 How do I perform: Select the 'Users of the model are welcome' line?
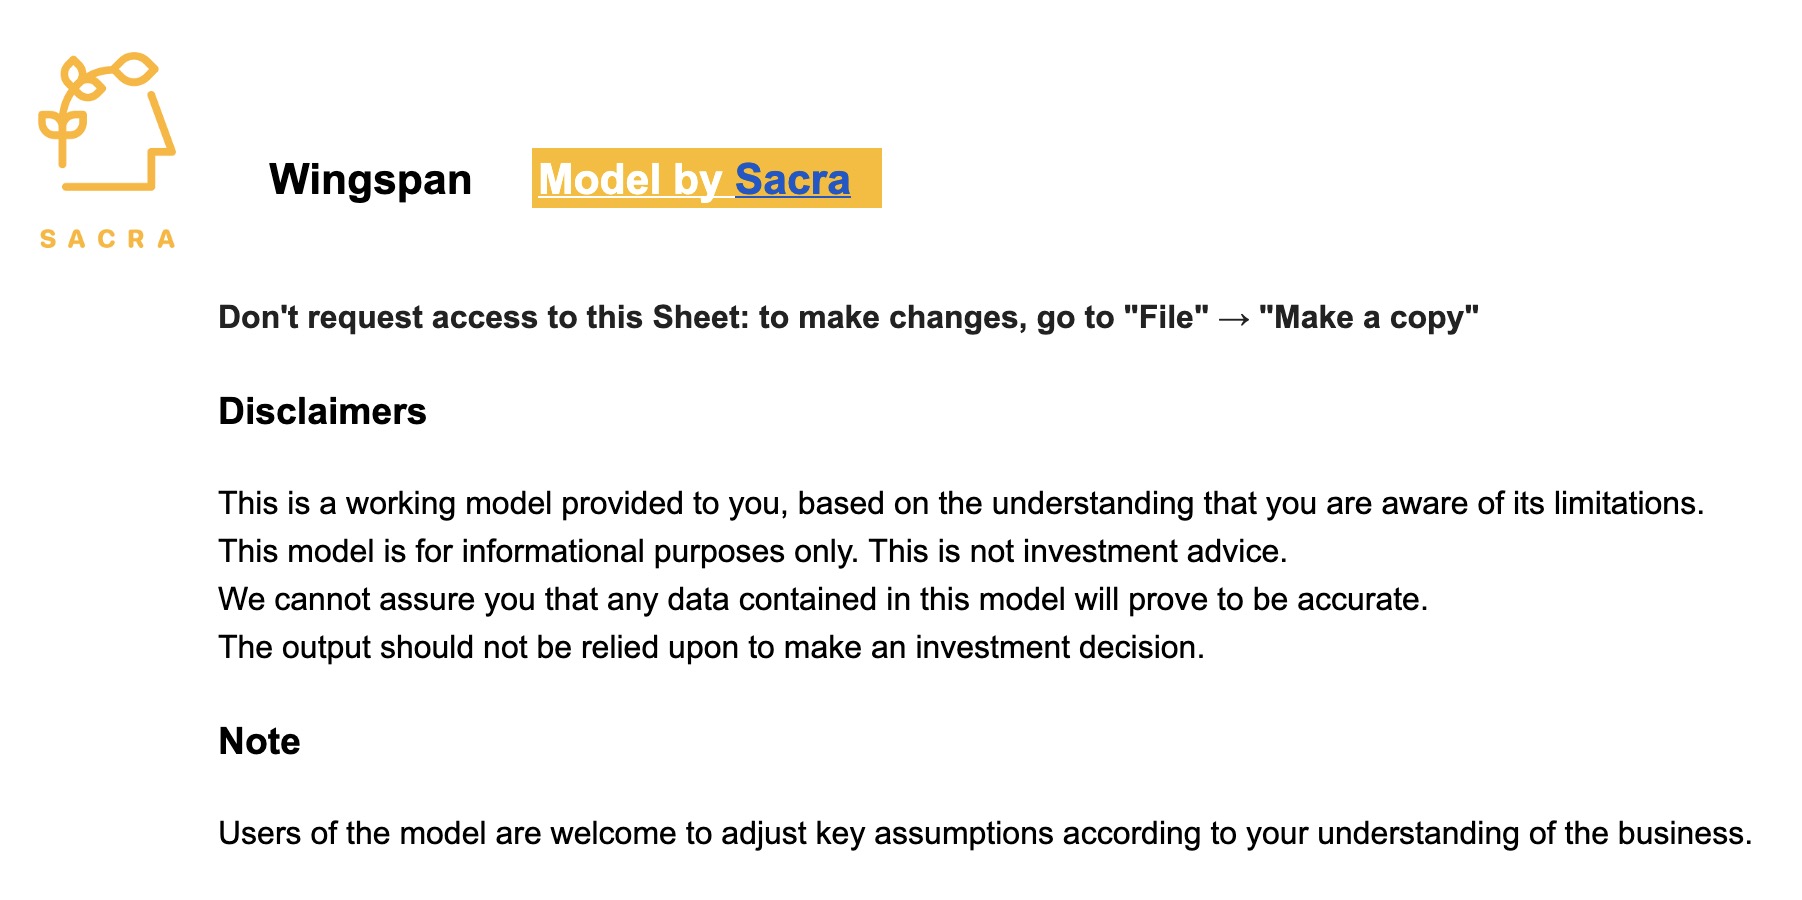point(985,833)
